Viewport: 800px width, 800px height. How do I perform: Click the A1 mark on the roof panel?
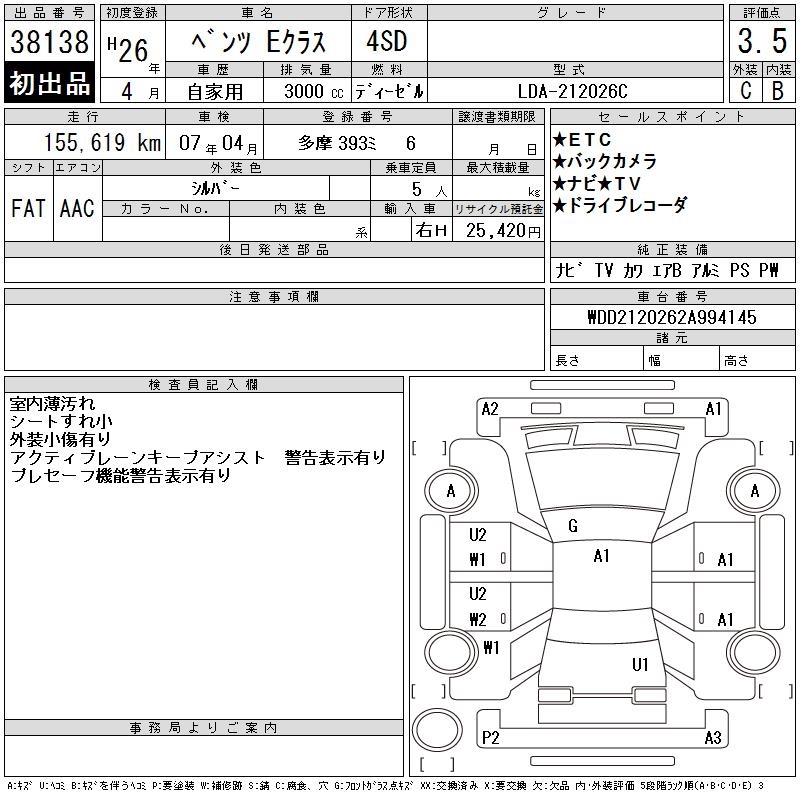pyautogui.click(x=602, y=555)
